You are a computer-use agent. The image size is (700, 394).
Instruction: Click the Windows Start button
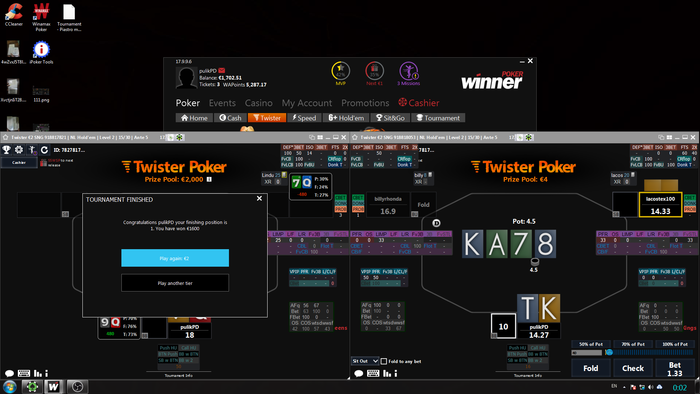pos(10,386)
